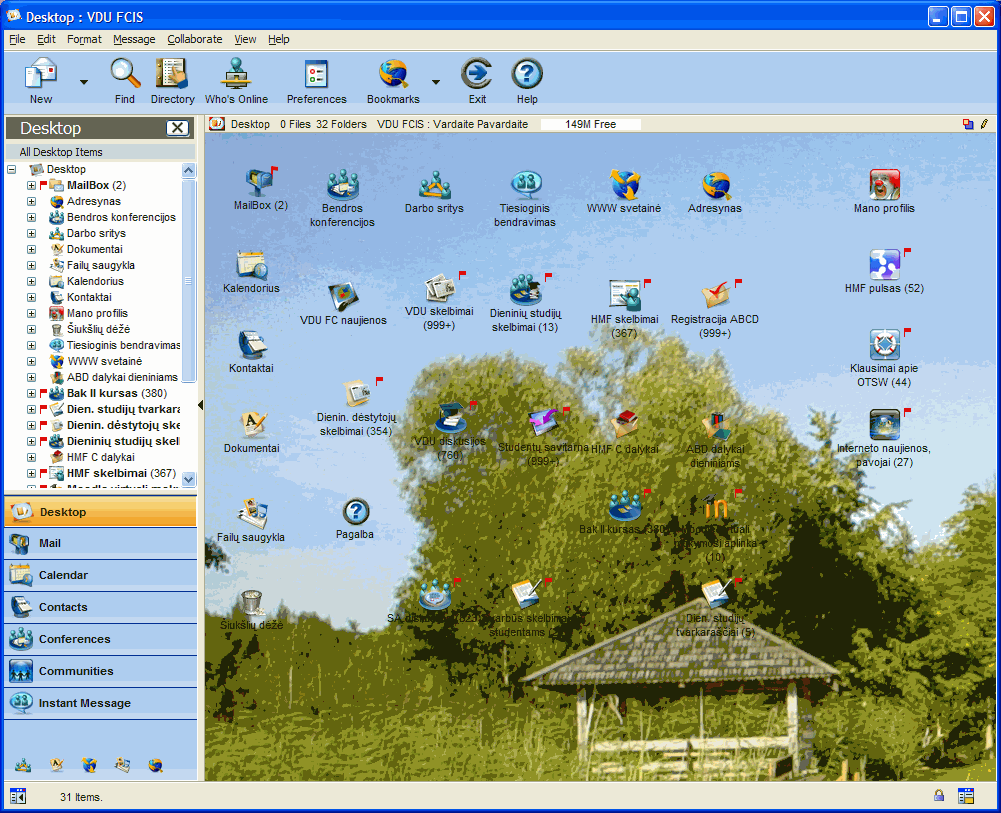Open Šiukšlių dėžė trash icon on desktop
Image resolution: width=1001 pixels, height=813 pixels.
251,603
